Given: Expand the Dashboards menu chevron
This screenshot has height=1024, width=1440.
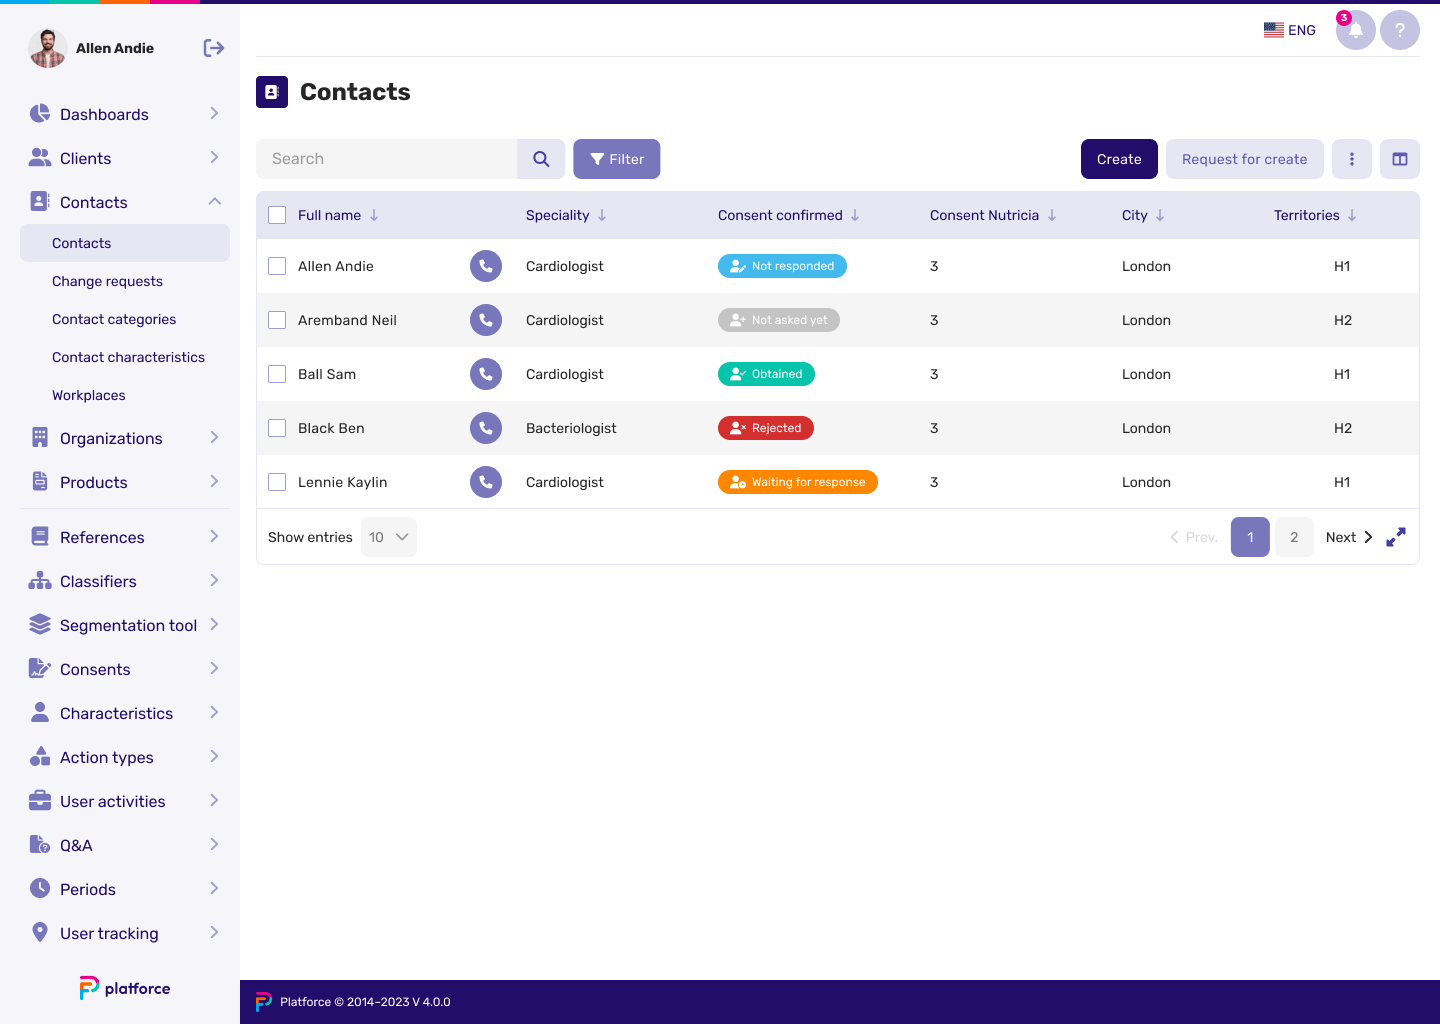Looking at the screenshot, I should [x=214, y=113].
